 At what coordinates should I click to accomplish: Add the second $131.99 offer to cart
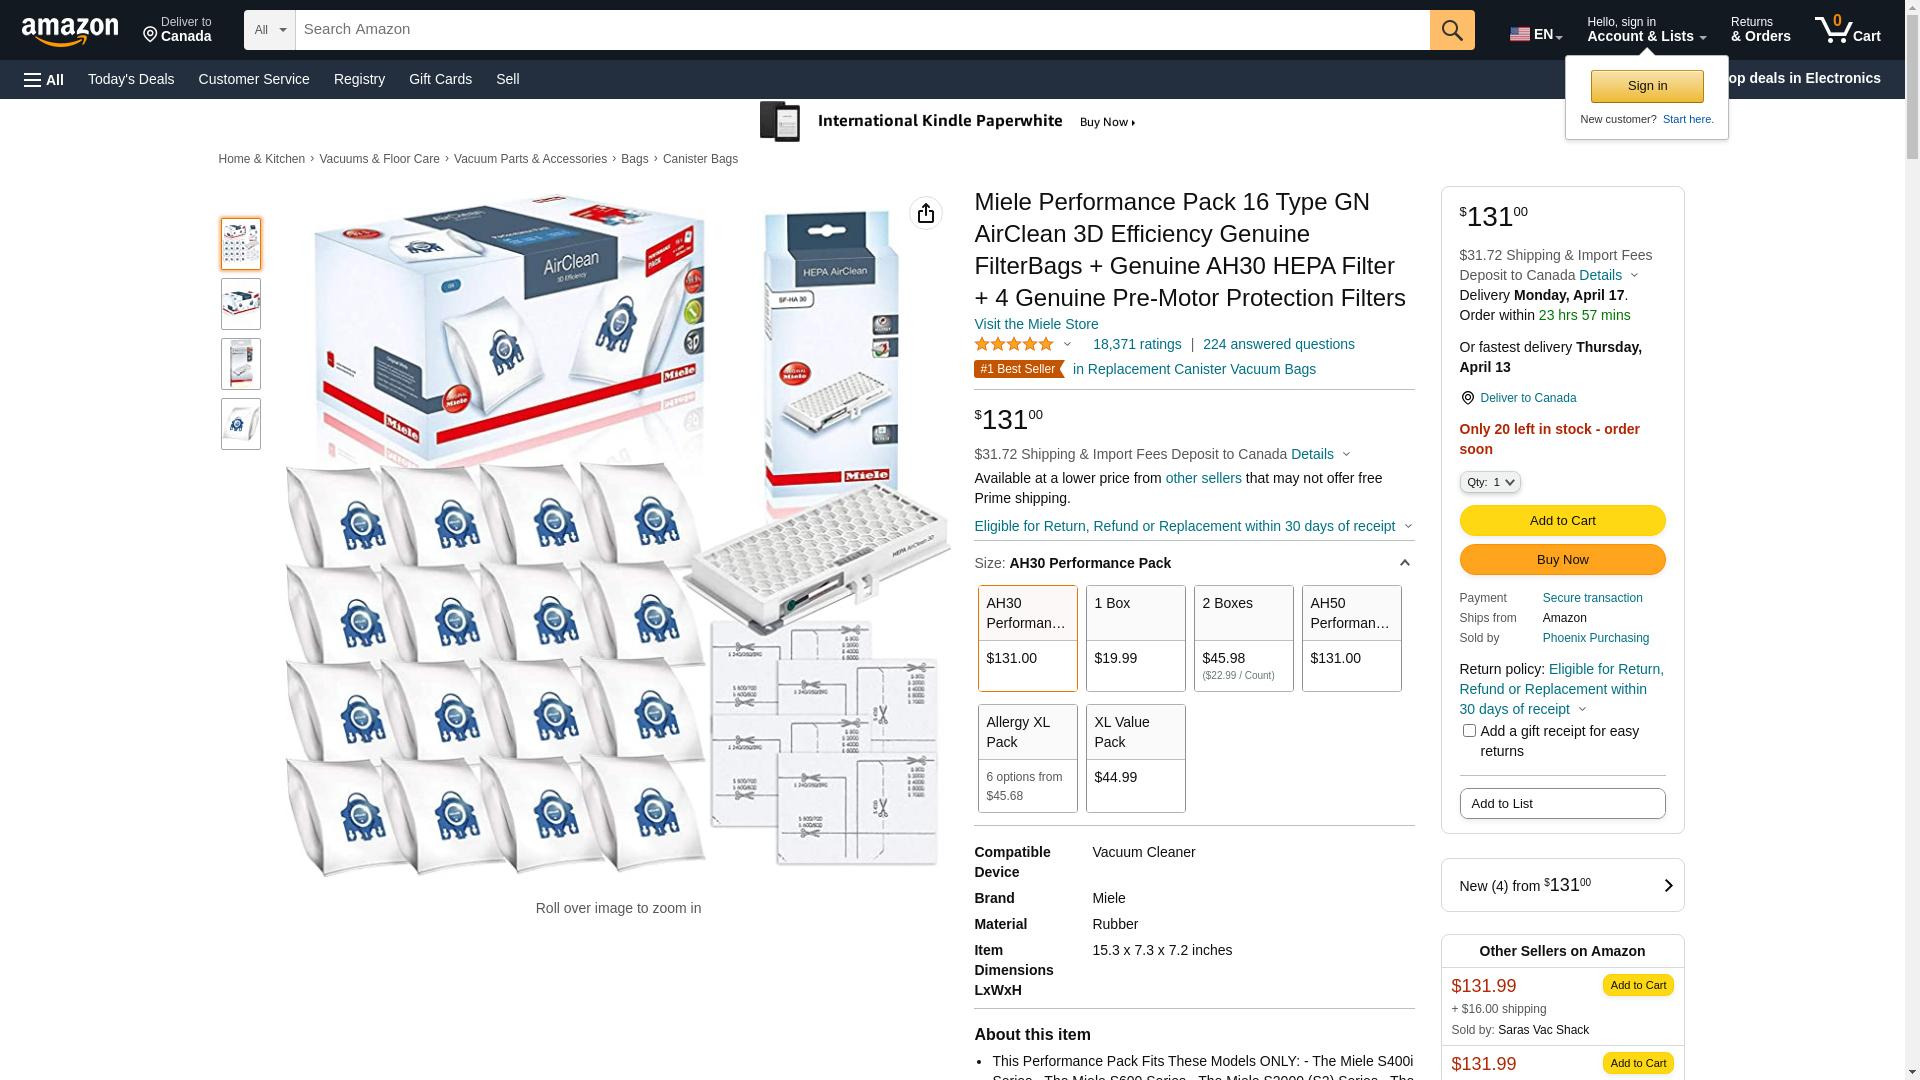(1638, 1063)
